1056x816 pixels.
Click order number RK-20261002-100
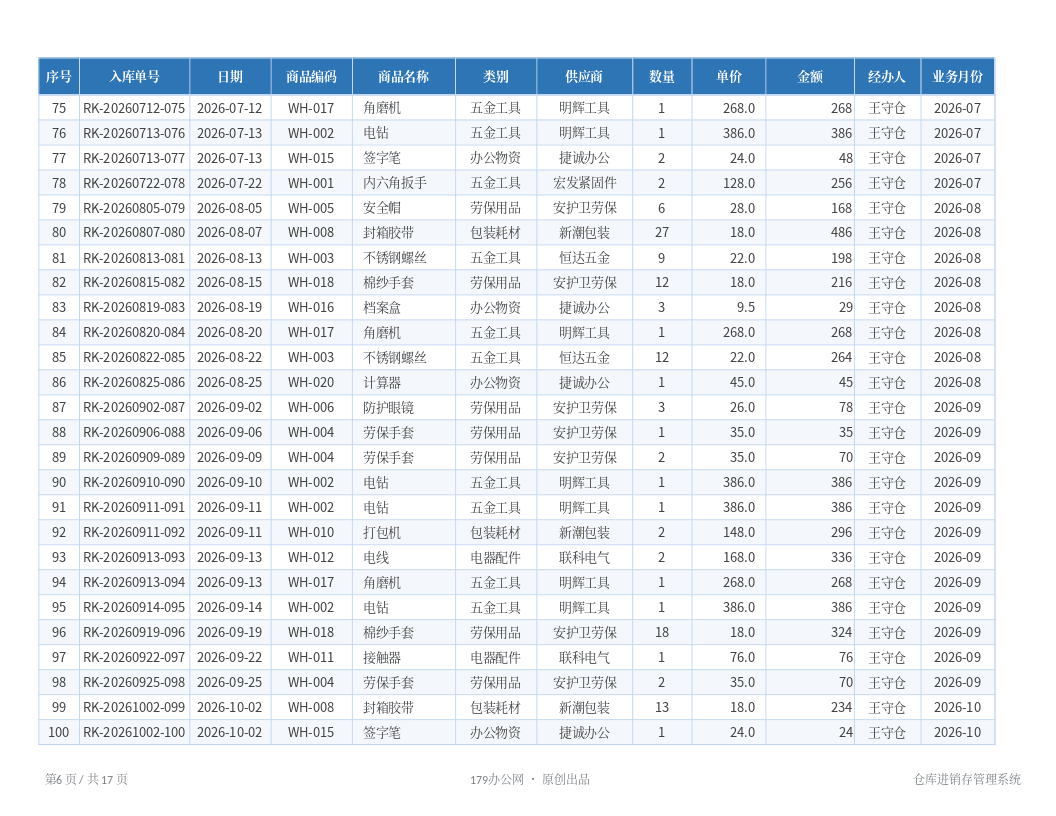pos(134,733)
